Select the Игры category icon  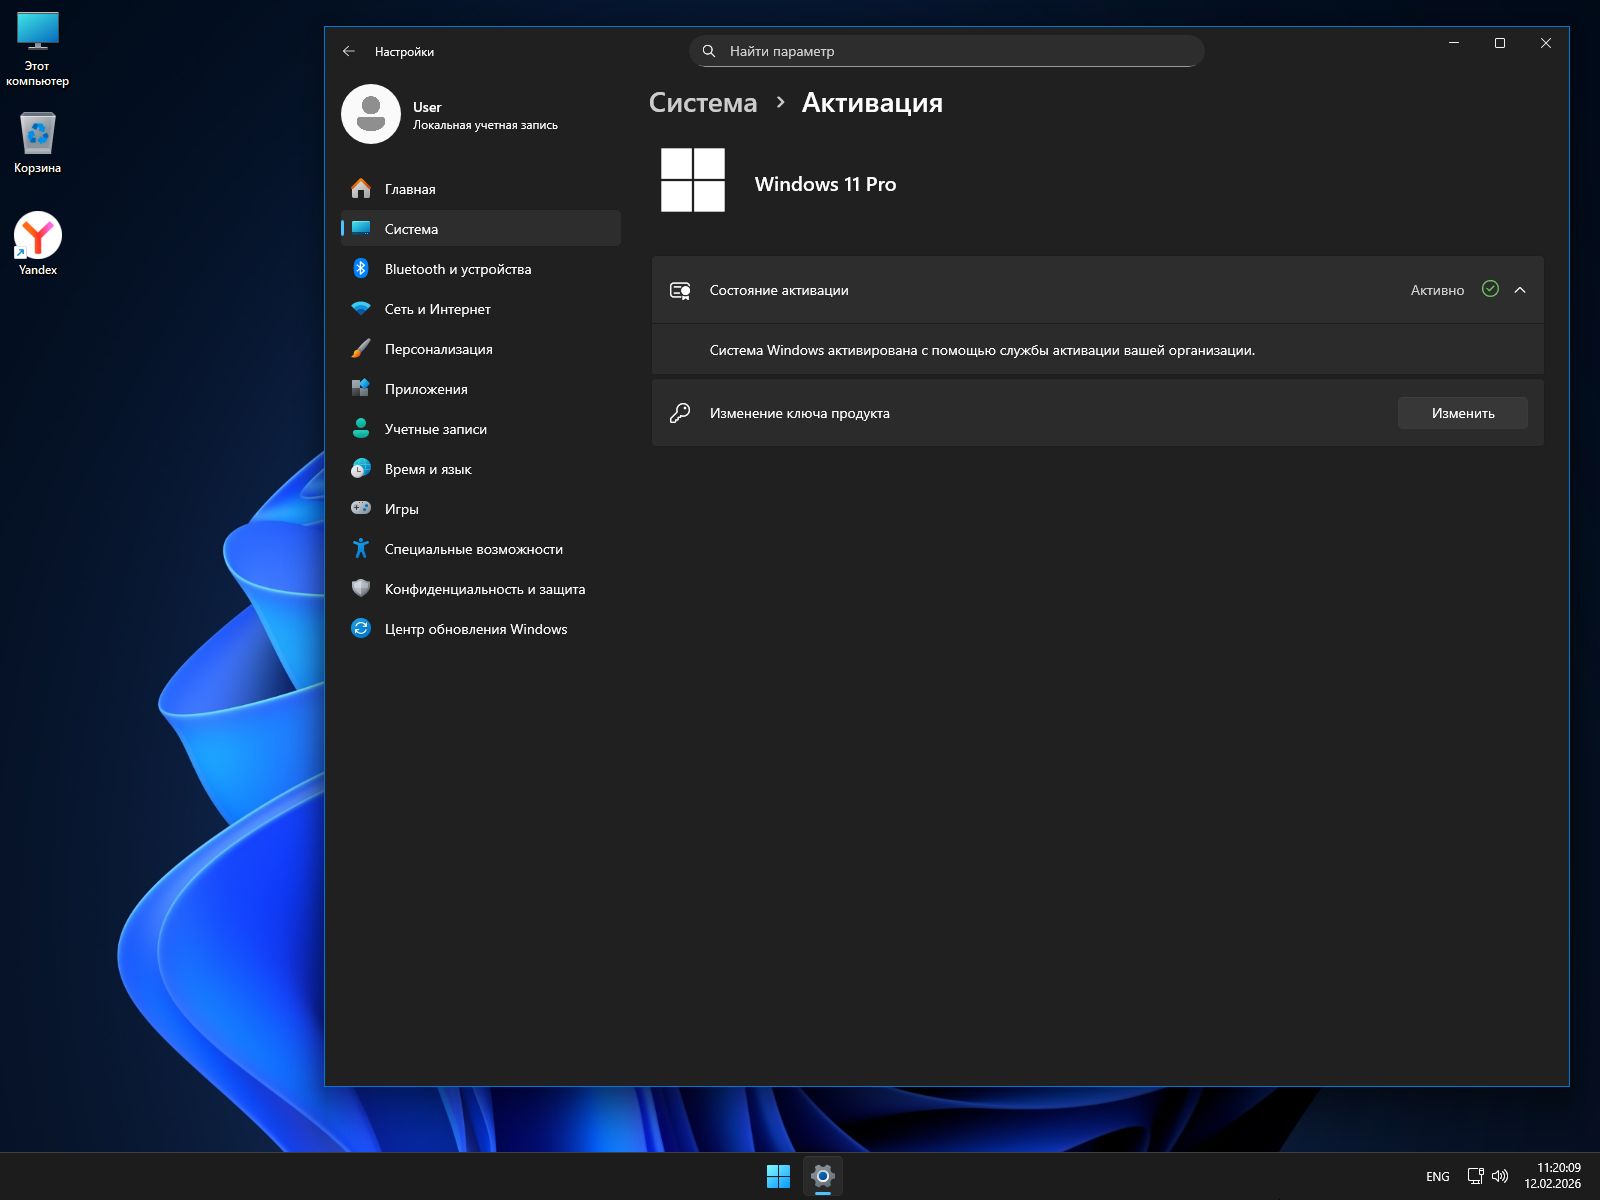click(361, 509)
